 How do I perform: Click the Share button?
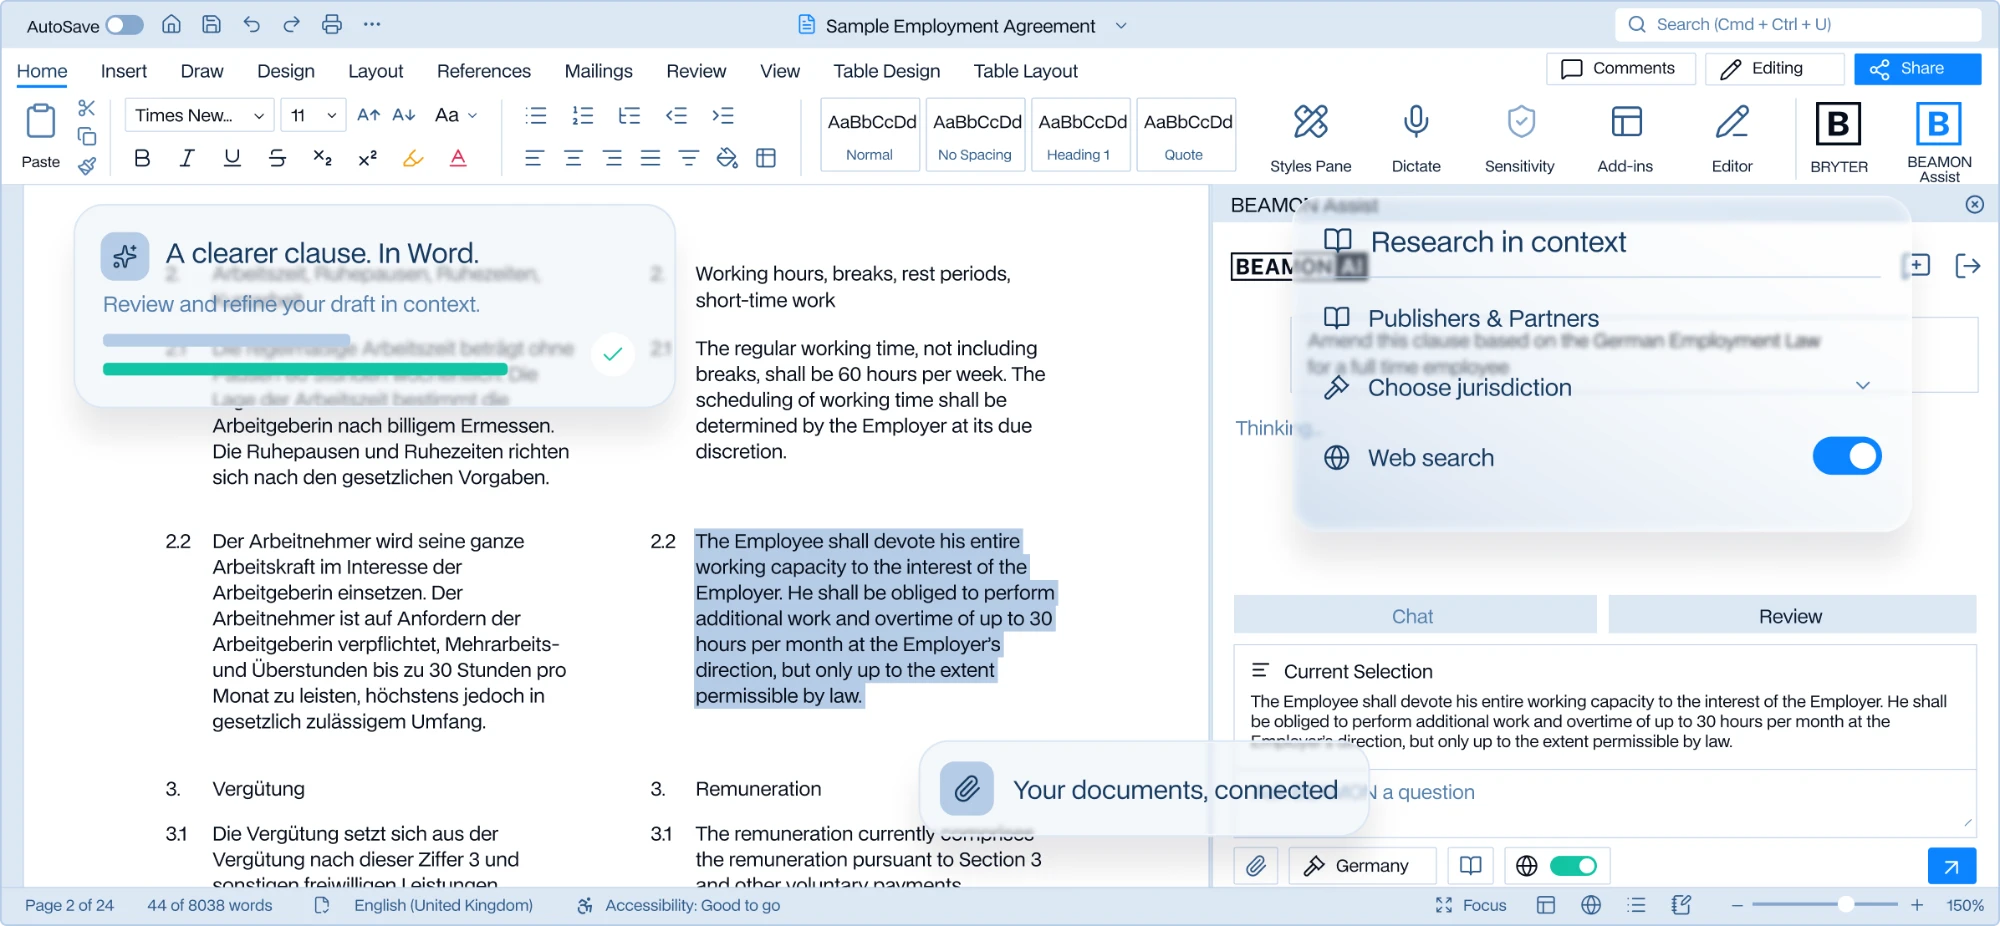click(1917, 68)
